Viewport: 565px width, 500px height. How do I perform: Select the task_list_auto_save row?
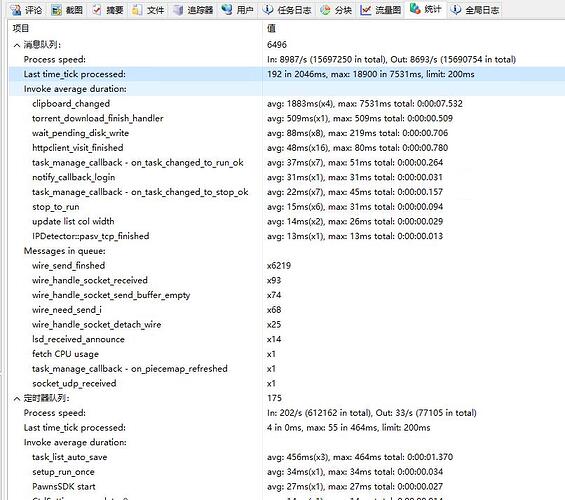point(287,457)
